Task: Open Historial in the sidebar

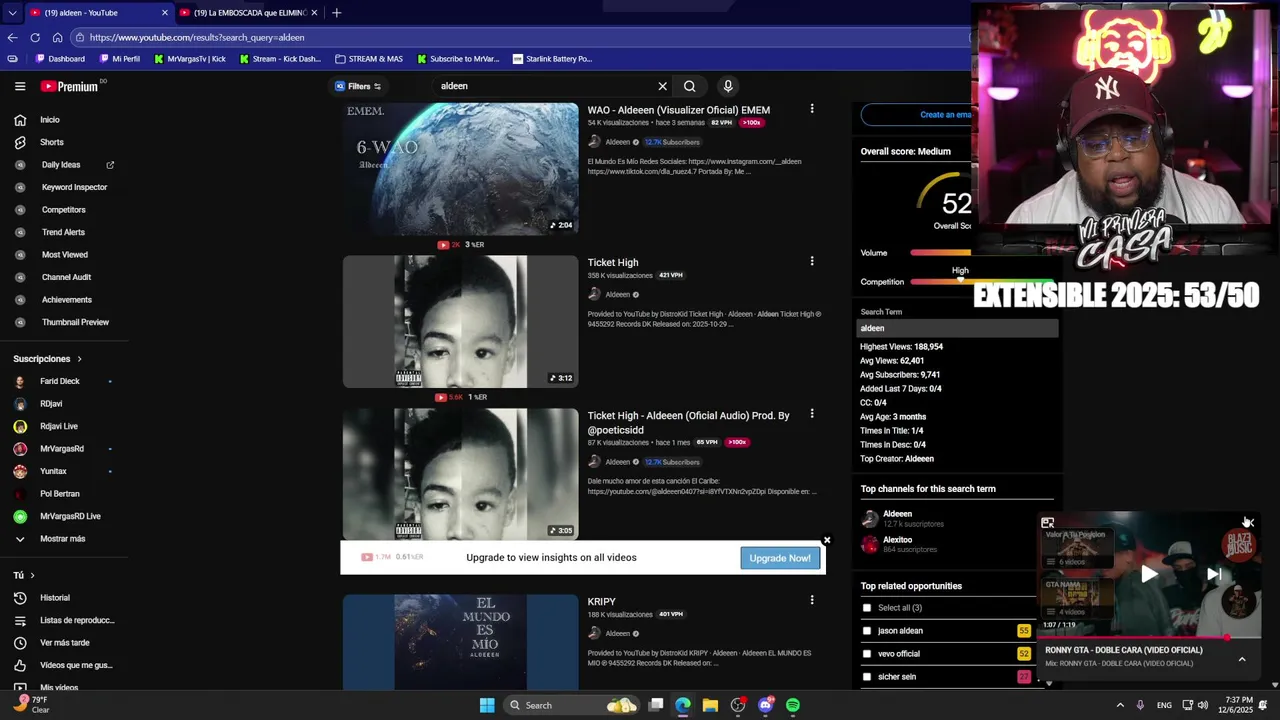Action: click(x=55, y=598)
